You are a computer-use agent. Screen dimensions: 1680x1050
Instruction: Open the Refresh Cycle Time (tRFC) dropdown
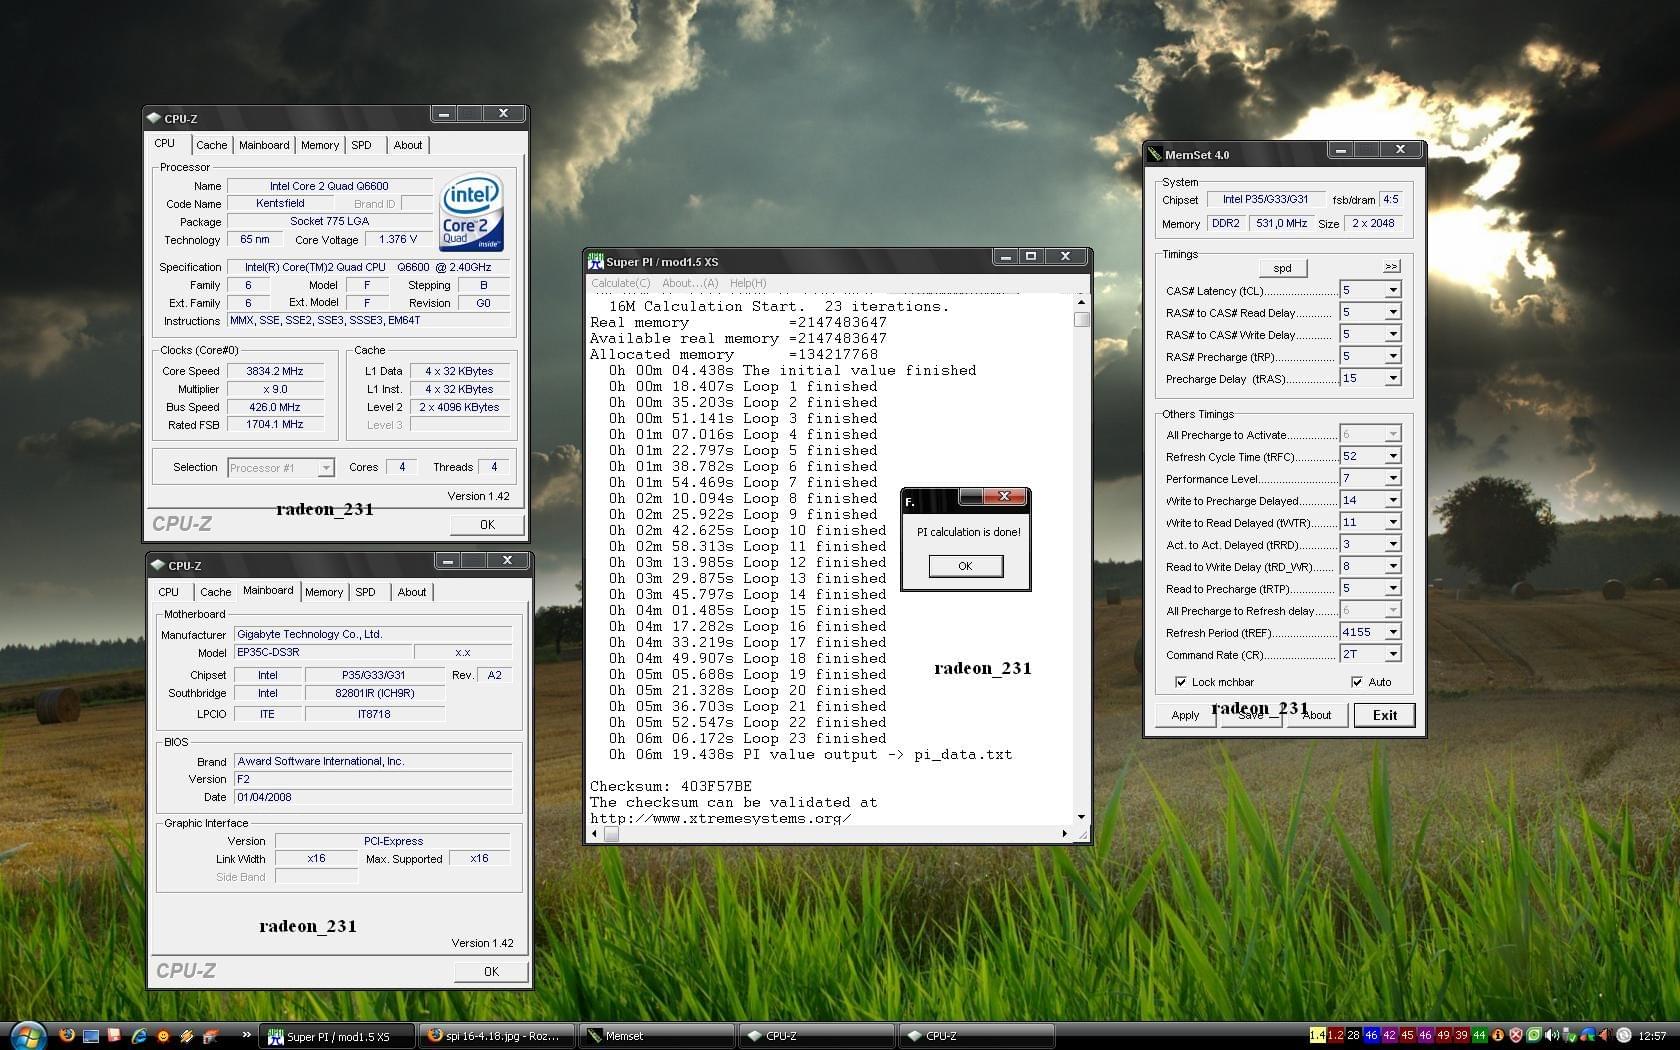[x=1392, y=456]
